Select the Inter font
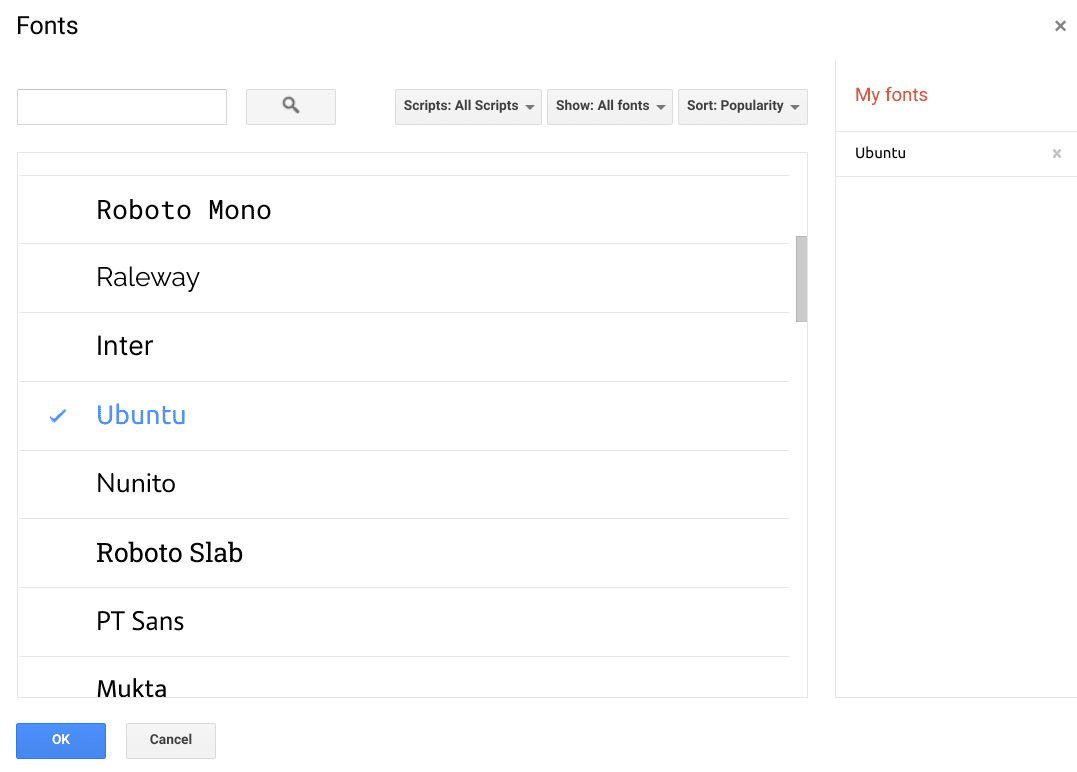The width and height of the screenshot is (1077, 772). pos(404,347)
